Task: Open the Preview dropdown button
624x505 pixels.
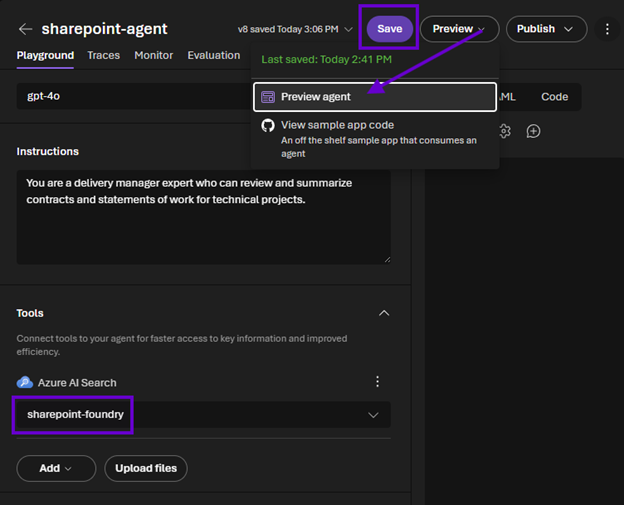Action: point(459,29)
